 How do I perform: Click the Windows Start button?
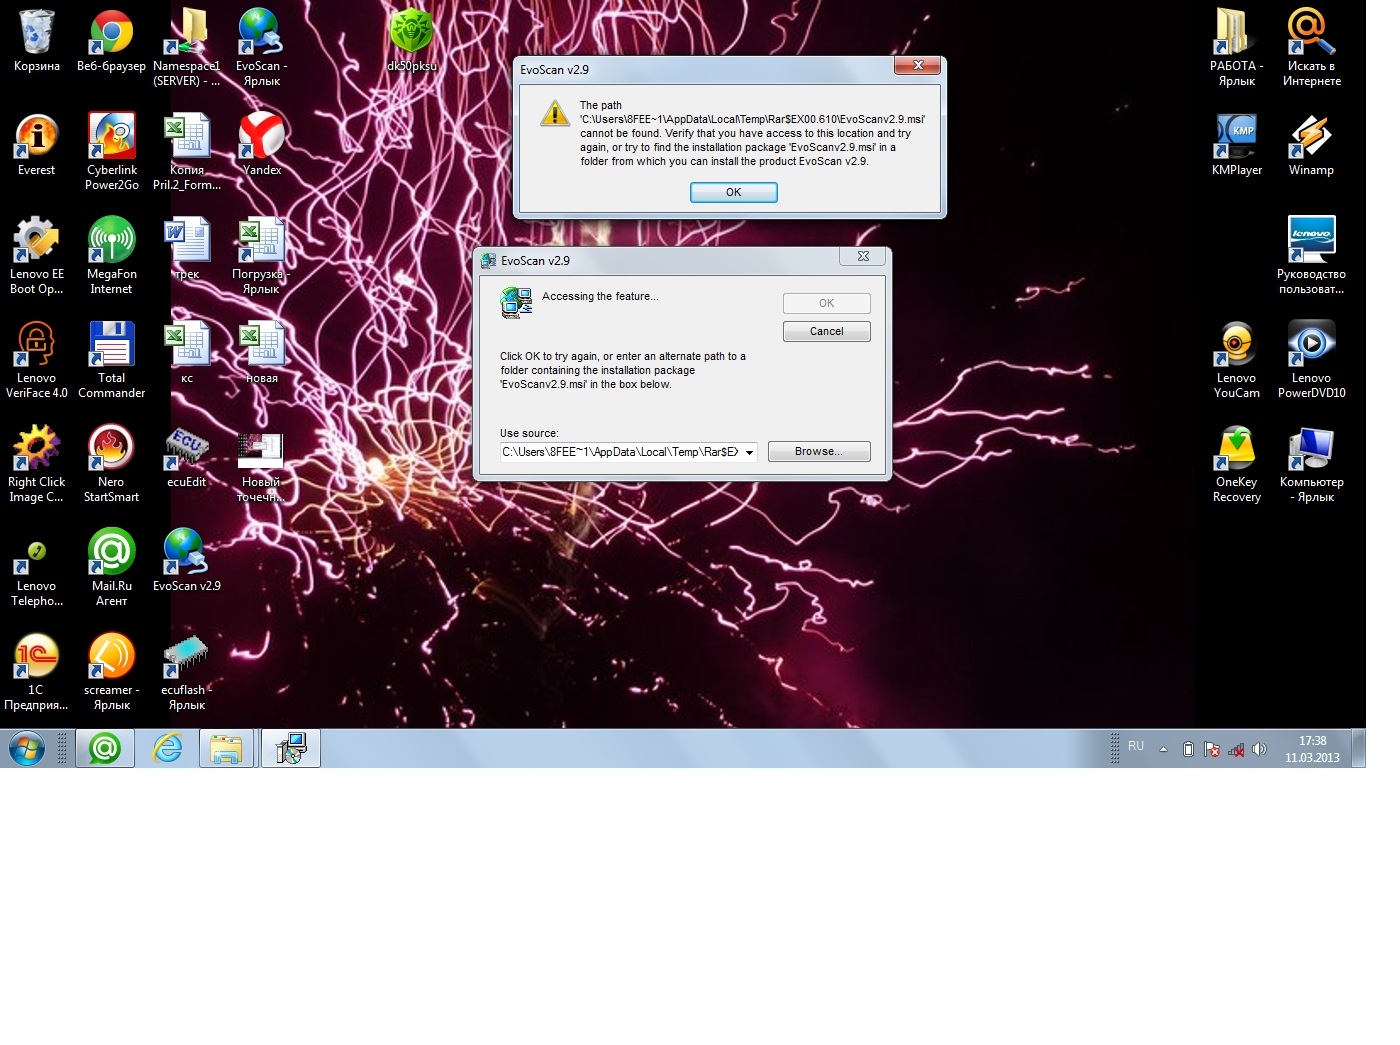tap(27, 748)
